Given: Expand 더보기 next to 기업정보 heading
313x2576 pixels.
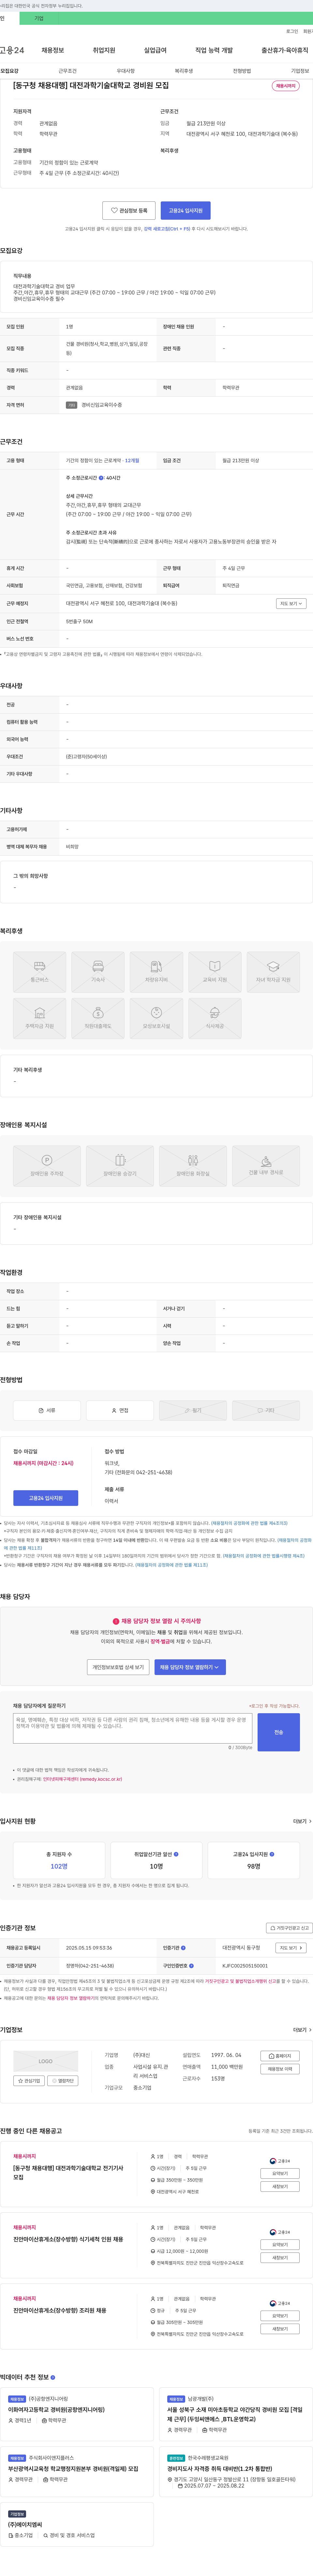Looking at the screenshot, I should (302, 2030).
